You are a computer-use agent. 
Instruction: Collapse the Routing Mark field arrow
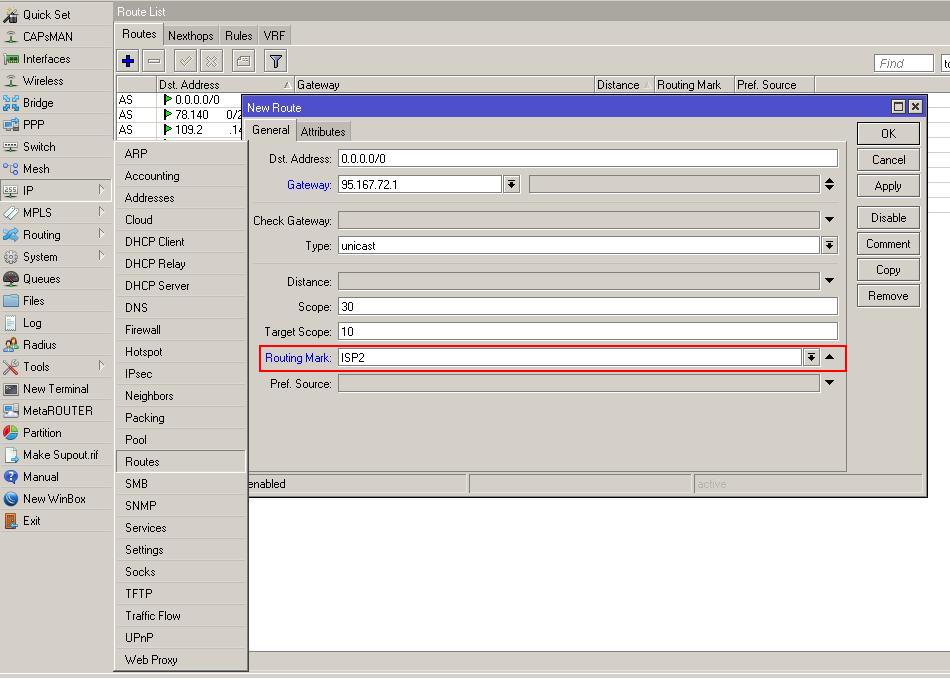(829, 358)
